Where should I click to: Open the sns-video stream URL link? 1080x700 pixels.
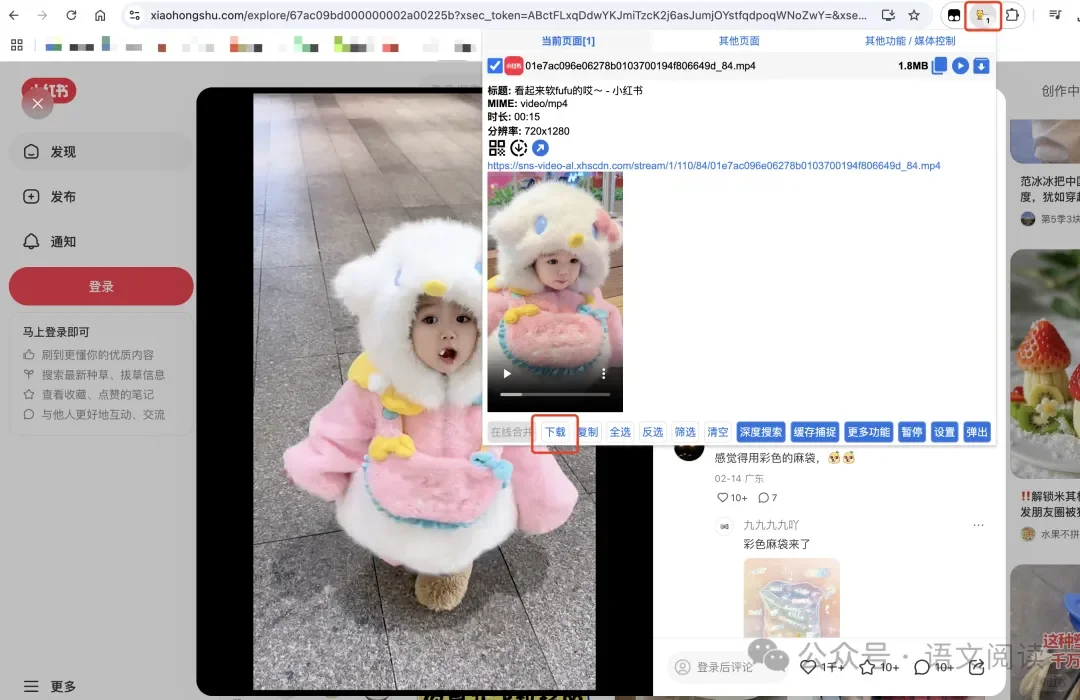click(714, 166)
